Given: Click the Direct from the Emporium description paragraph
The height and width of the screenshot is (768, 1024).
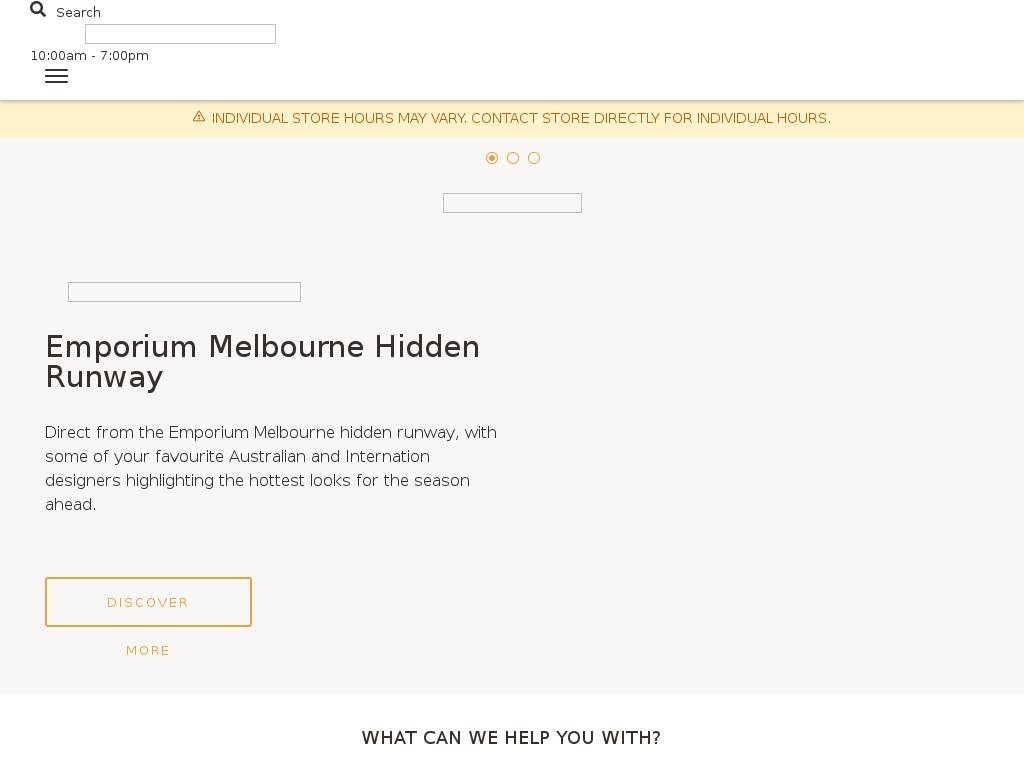Looking at the screenshot, I should (271, 468).
